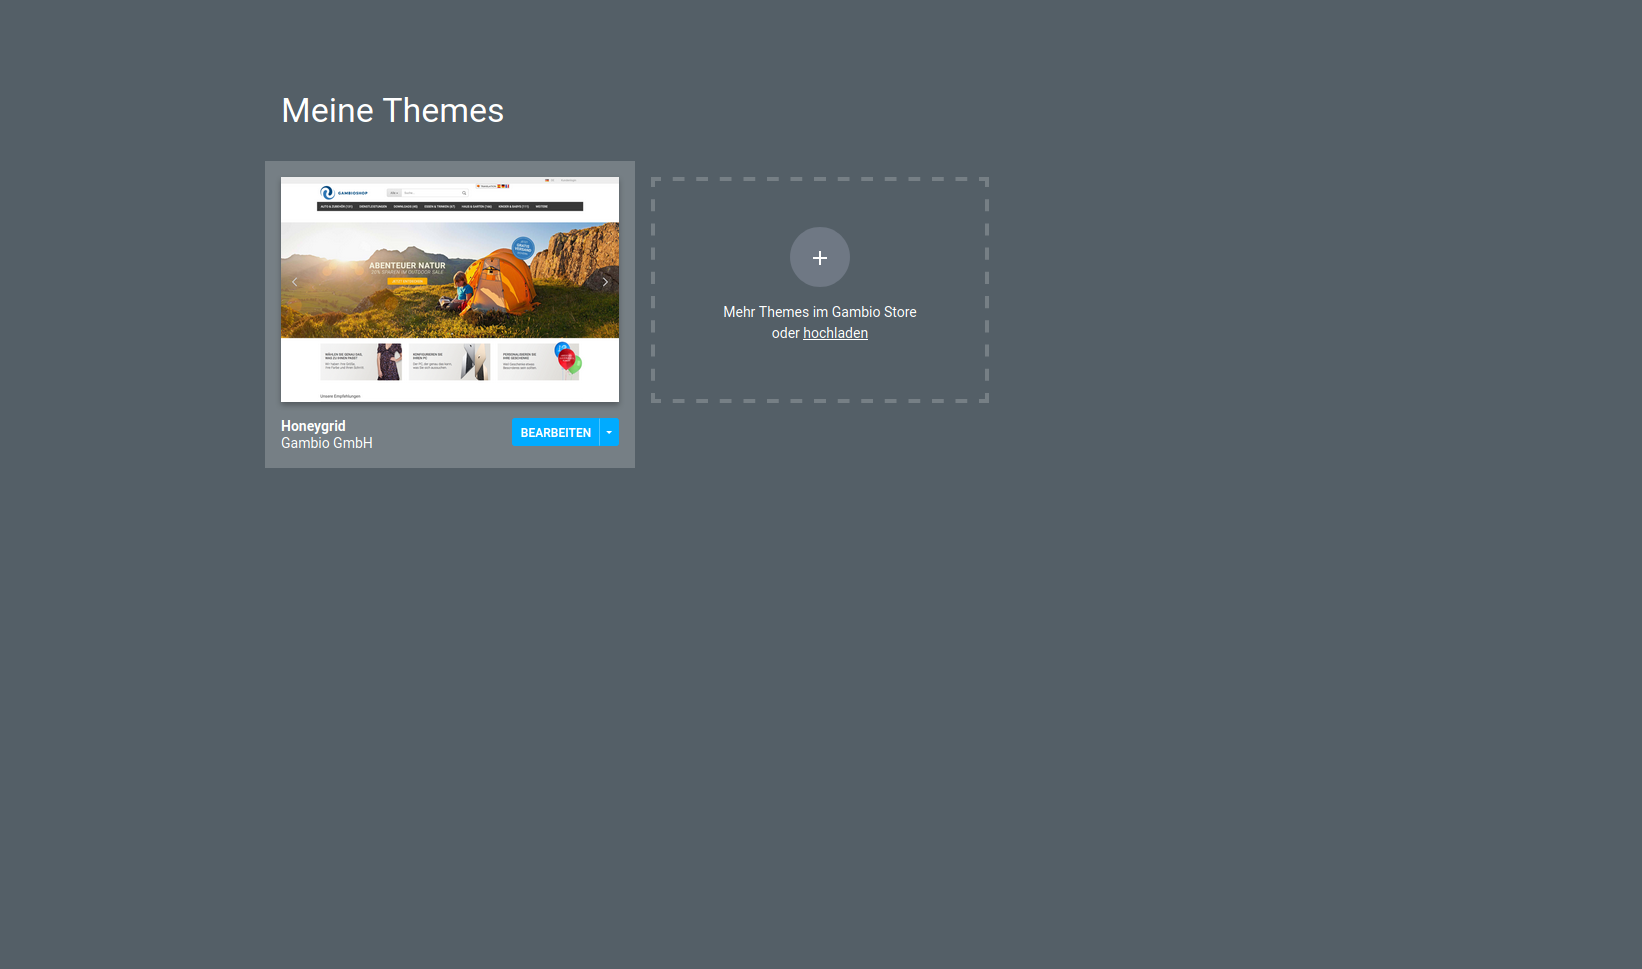The height and width of the screenshot is (969, 1642).
Task: Click the Mehr Themes im Gambio Store text
Action: 819,312
